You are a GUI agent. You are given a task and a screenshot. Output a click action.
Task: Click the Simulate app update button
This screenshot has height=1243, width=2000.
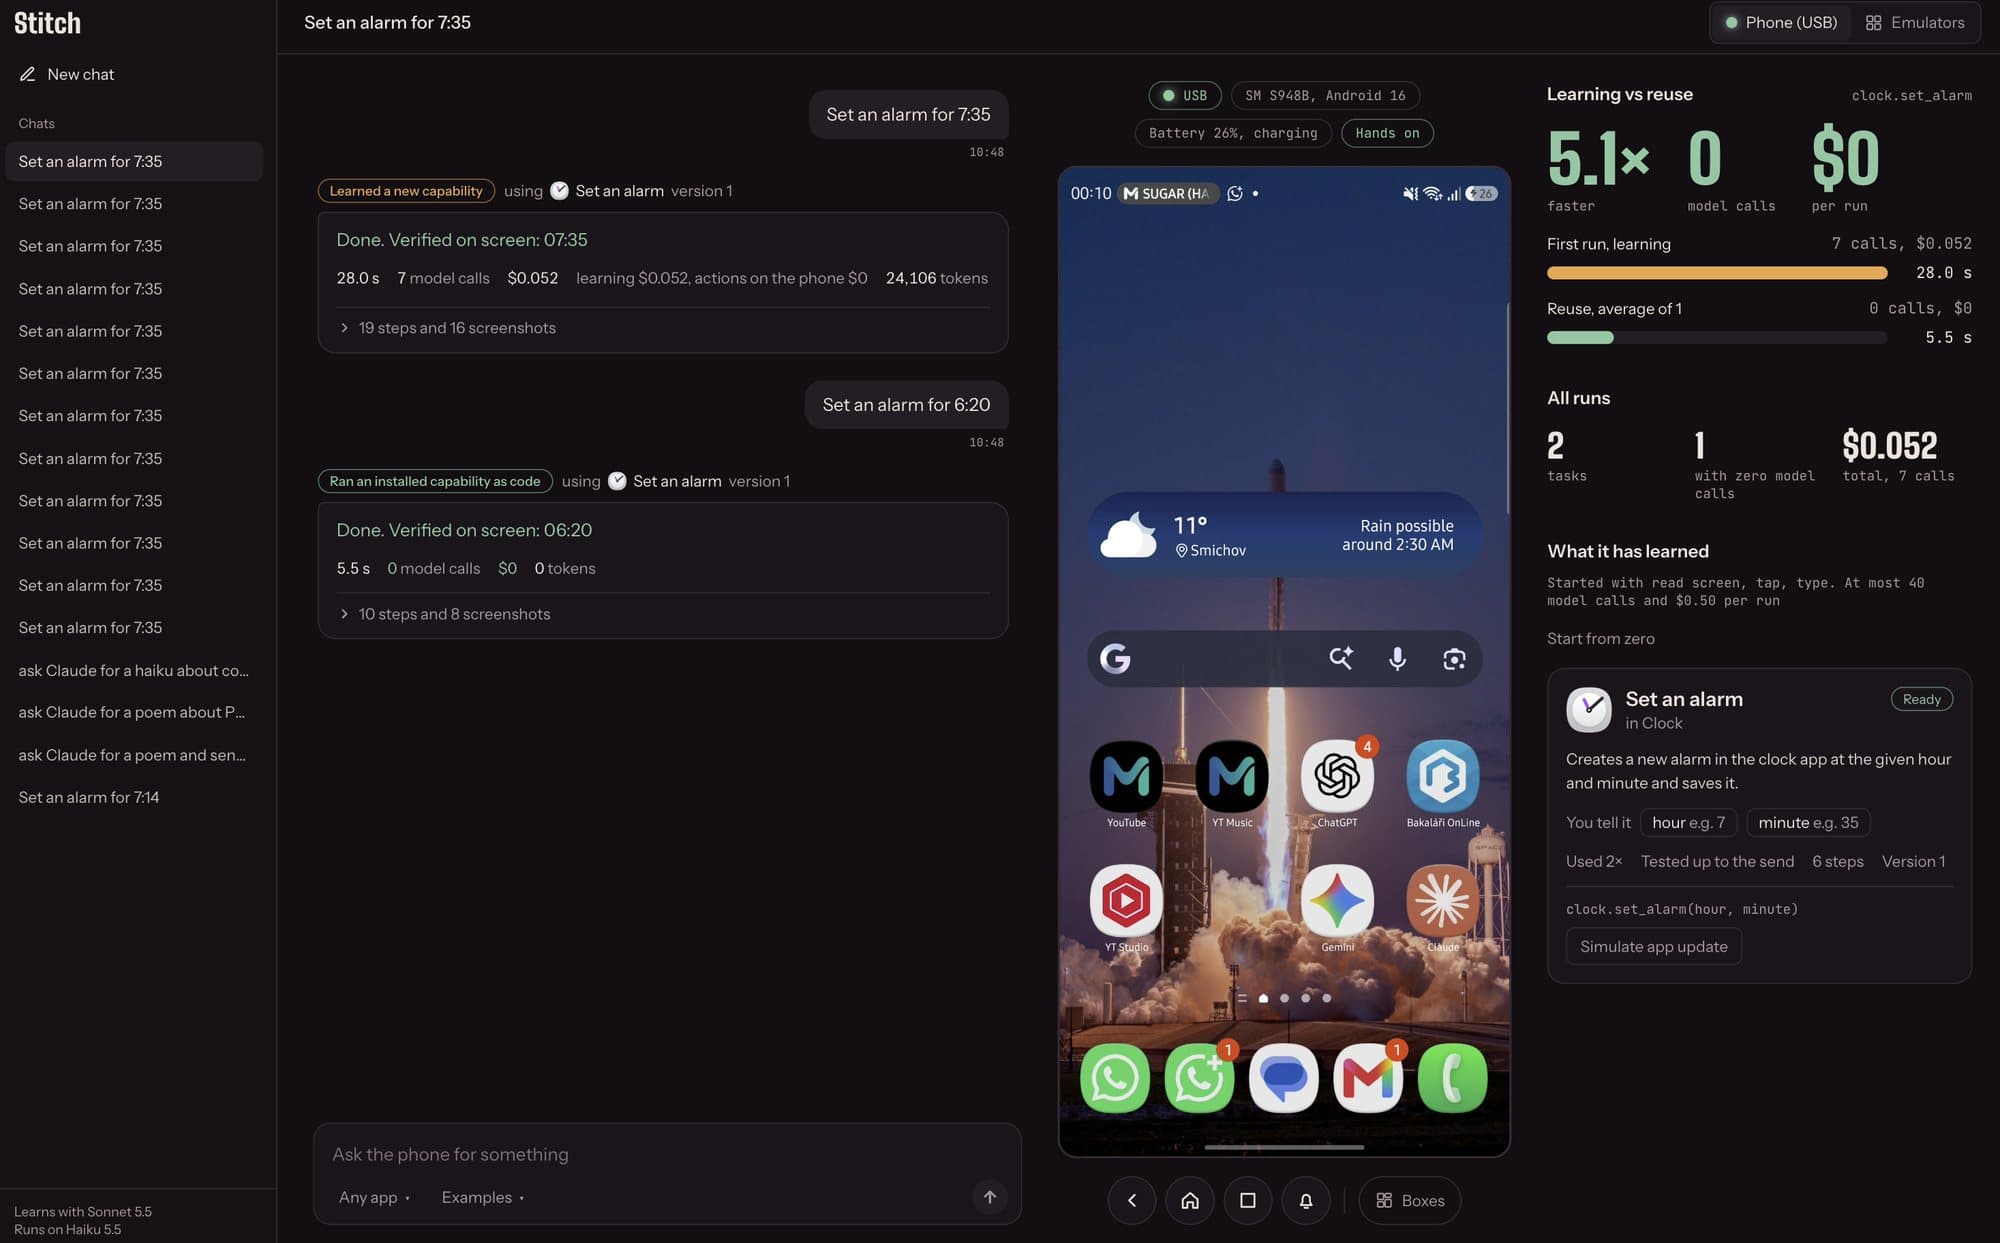(1654, 946)
